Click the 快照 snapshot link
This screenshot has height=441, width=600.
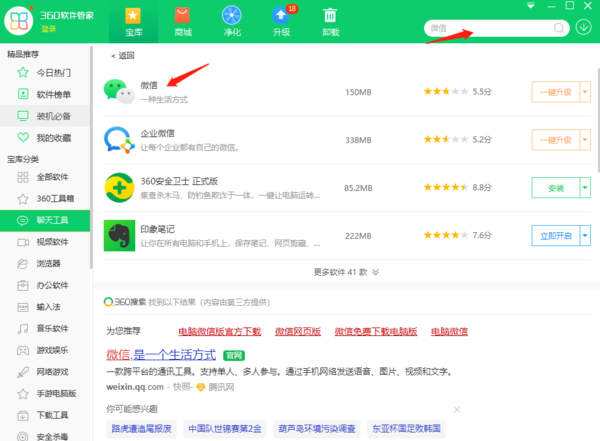[x=182, y=387]
